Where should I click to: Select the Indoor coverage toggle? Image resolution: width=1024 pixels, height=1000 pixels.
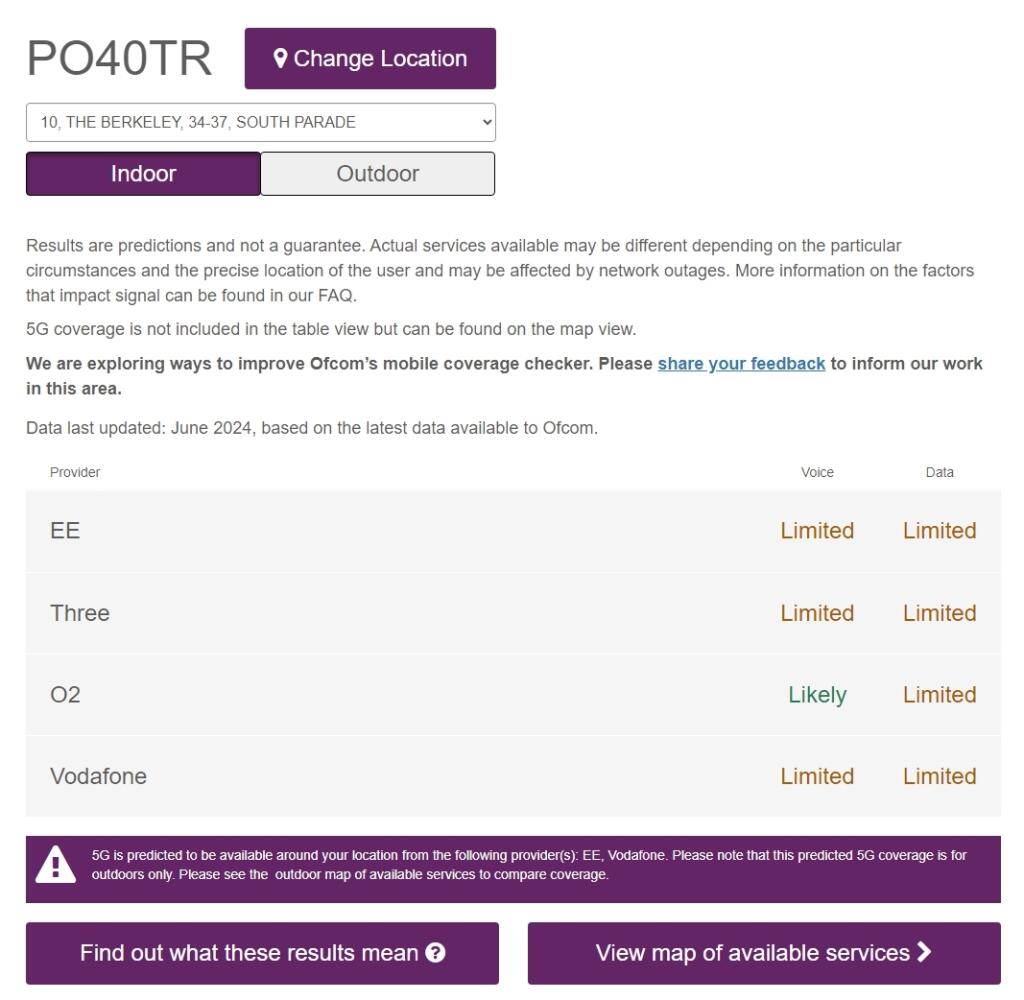pos(143,174)
